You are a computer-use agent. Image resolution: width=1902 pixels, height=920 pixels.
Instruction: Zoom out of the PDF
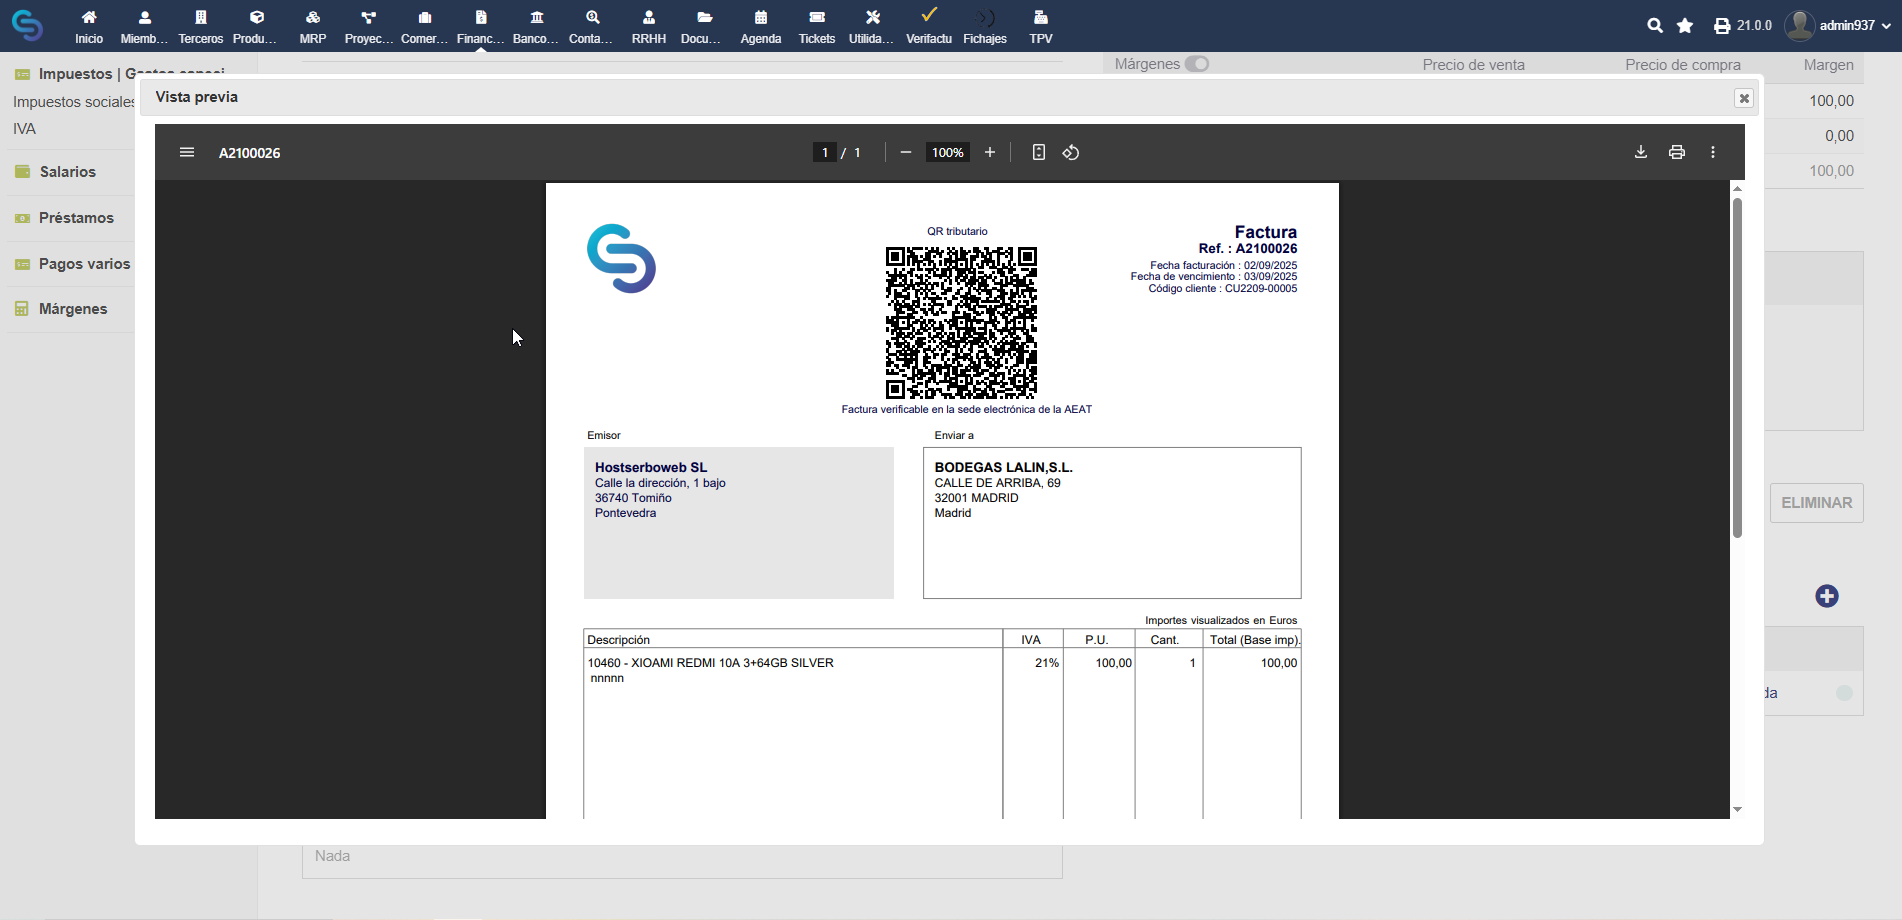[x=906, y=152]
